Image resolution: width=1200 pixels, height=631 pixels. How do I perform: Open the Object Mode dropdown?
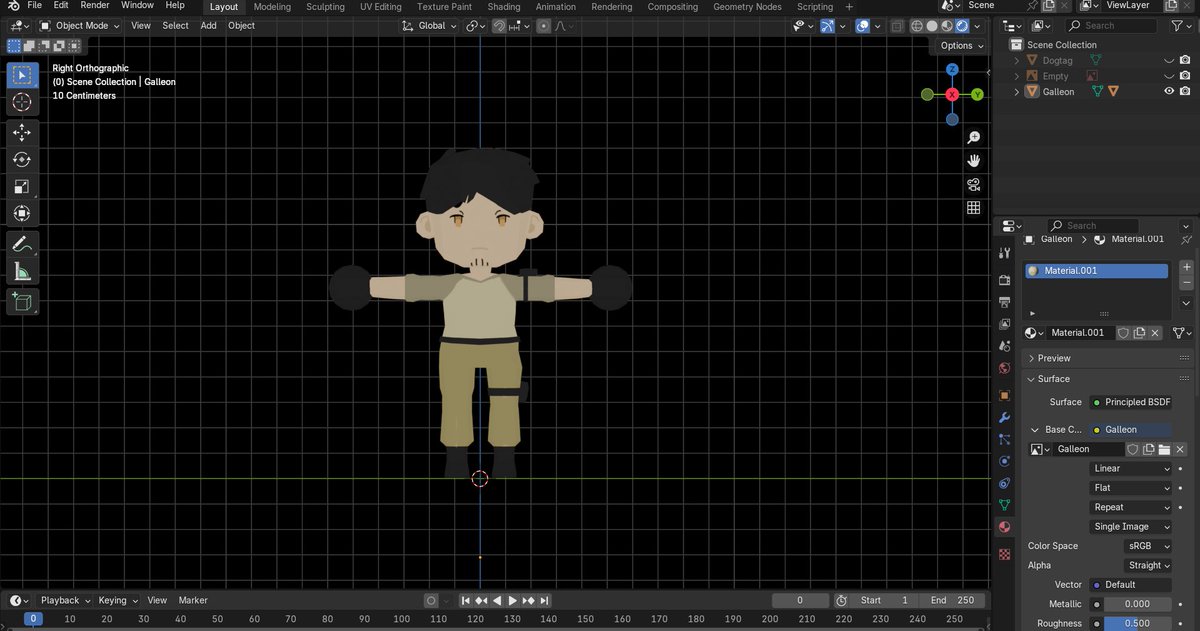point(81,26)
